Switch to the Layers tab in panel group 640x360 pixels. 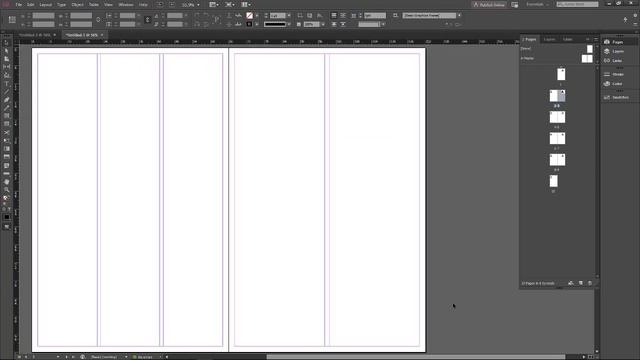[x=549, y=39]
